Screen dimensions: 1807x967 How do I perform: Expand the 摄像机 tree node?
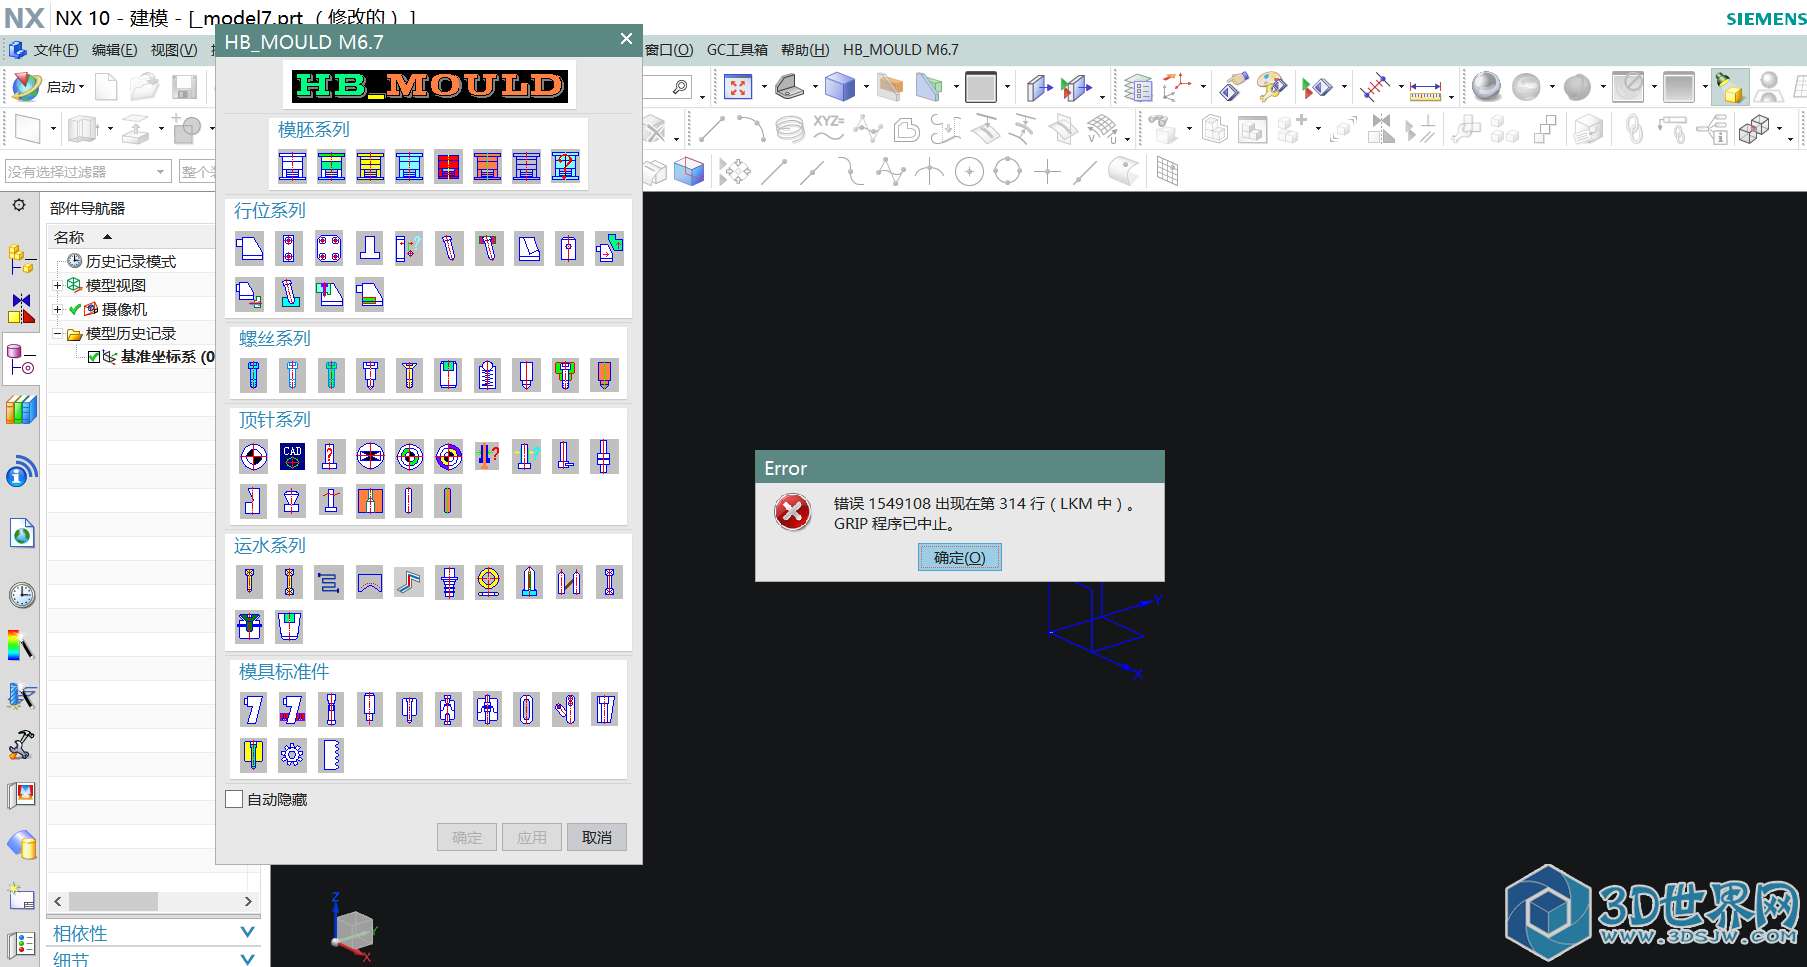tap(57, 309)
